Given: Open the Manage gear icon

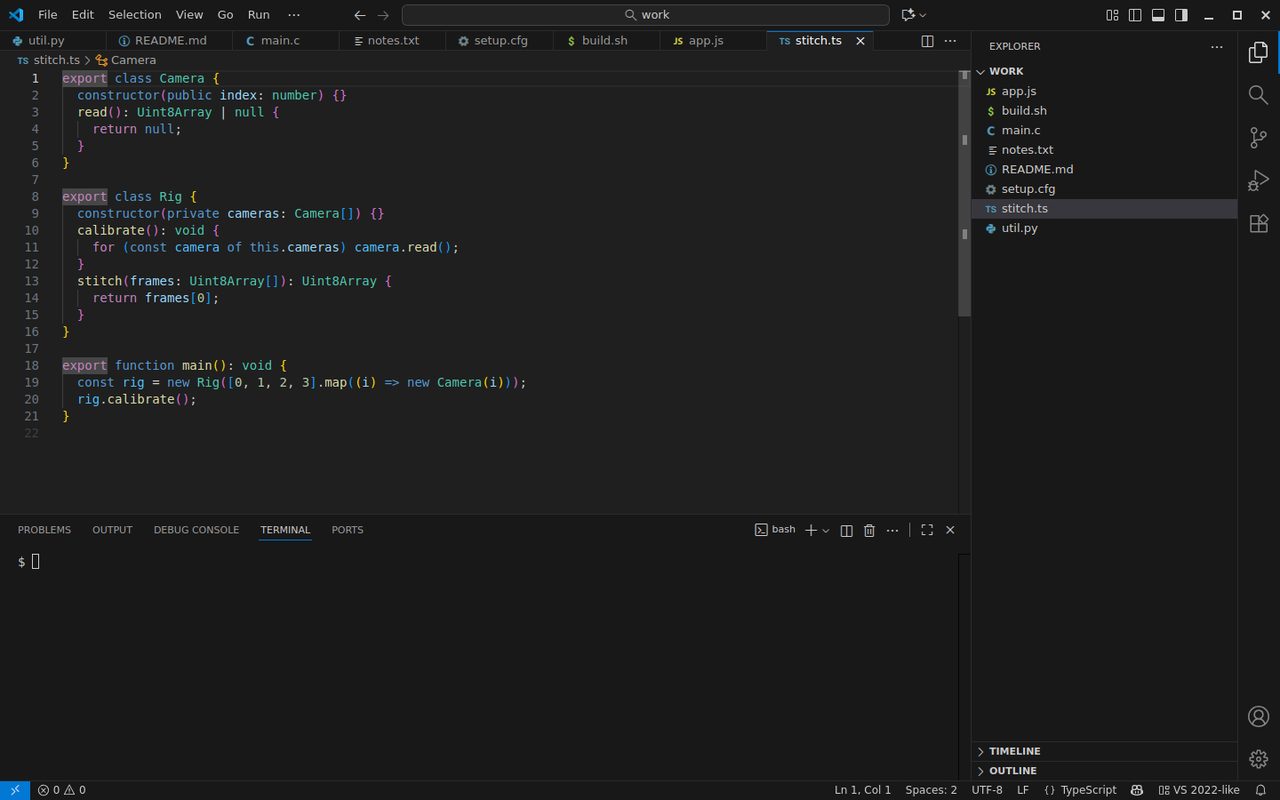Looking at the screenshot, I should click(1258, 759).
